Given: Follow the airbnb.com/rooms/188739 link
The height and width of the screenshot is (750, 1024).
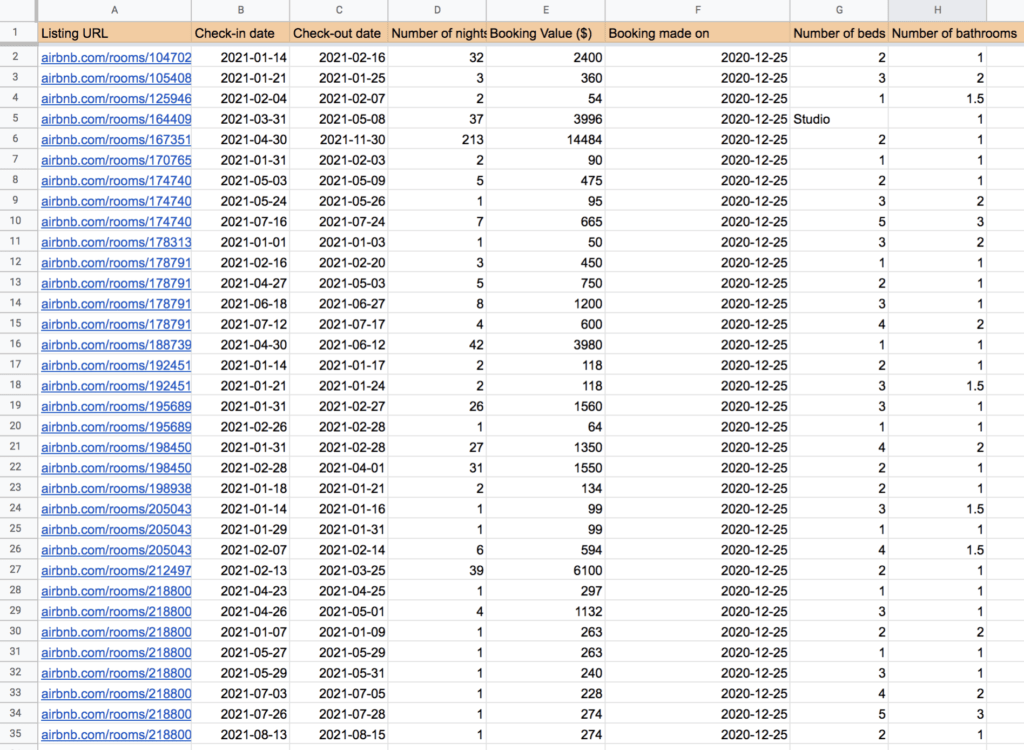Looking at the screenshot, I should (x=116, y=344).
